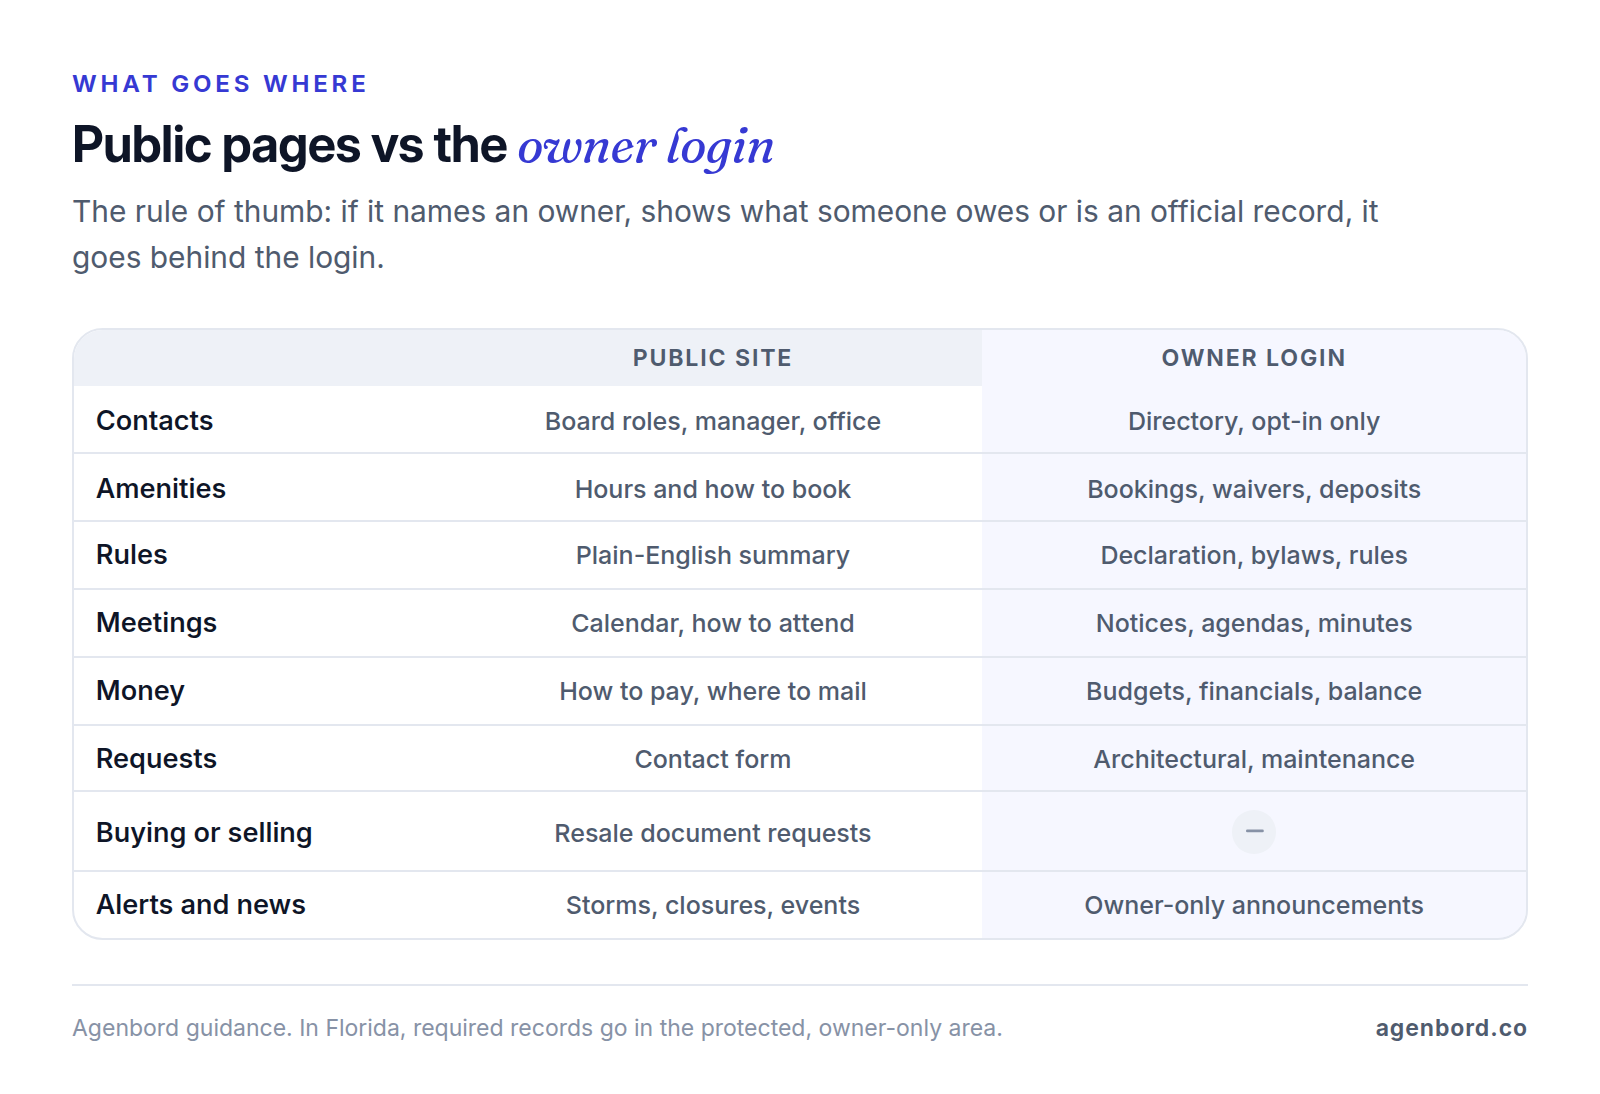Click the 'Contact form' cell
The width and height of the screenshot is (1600, 1094).
pyautogui.click(x=712, y=759)
